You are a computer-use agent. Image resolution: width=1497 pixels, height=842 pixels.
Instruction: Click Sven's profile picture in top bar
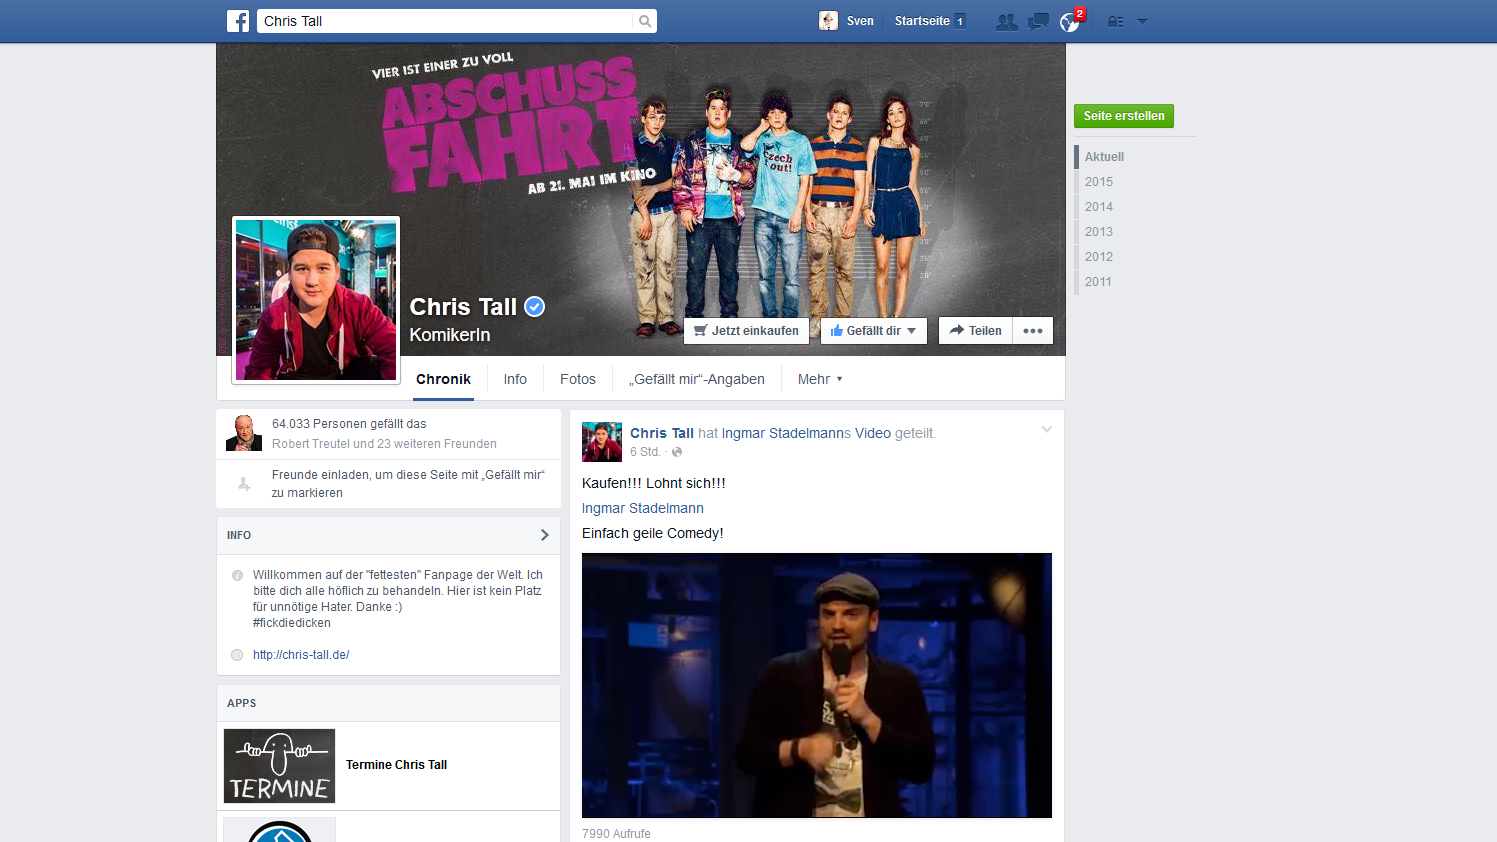point(828,21)
